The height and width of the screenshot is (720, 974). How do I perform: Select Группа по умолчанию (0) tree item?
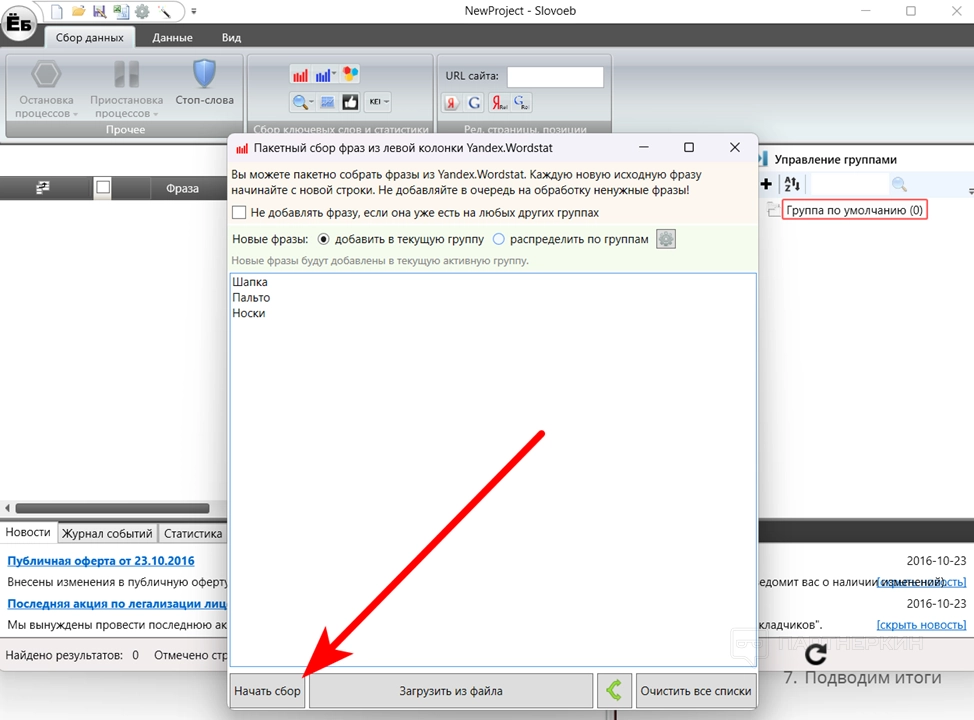point(854,210)
